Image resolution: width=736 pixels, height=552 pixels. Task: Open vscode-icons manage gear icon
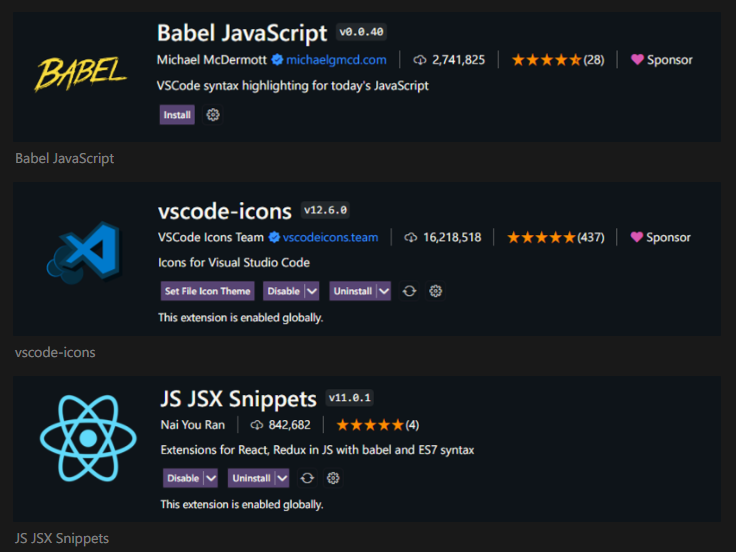pos(436,291)
